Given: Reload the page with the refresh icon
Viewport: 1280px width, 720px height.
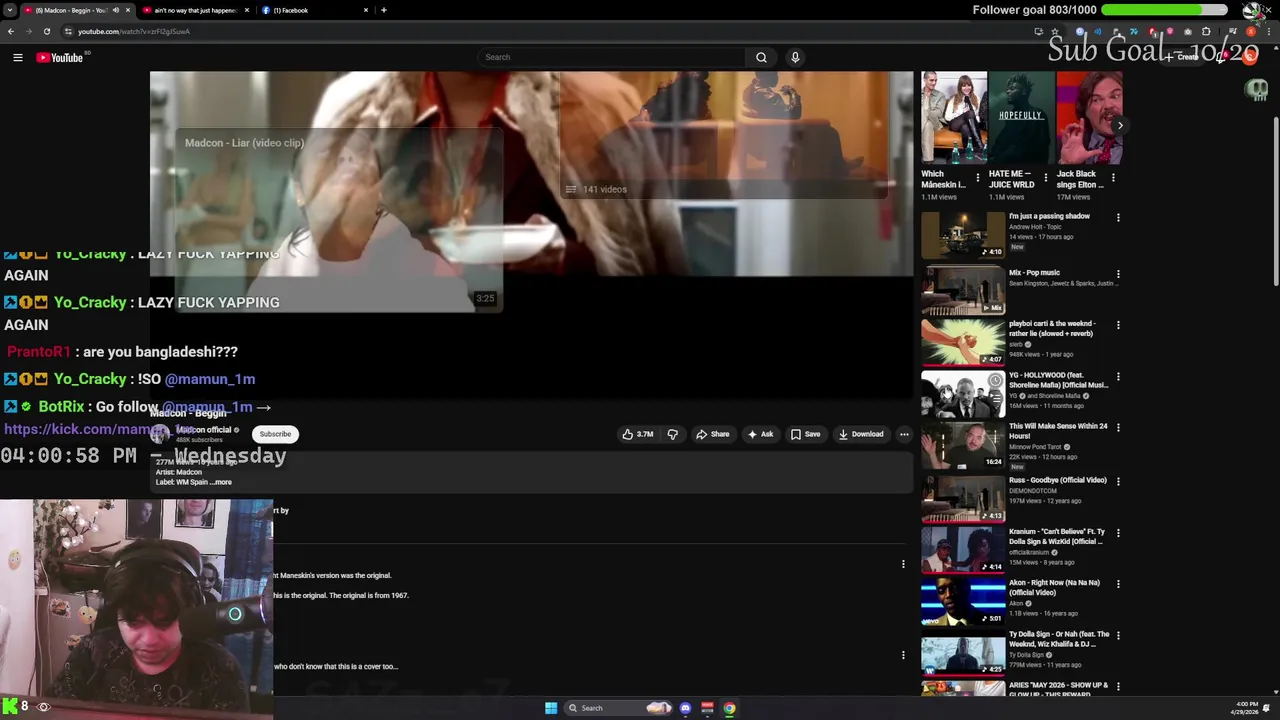Looking at the screenshot, I should point(46,31).
